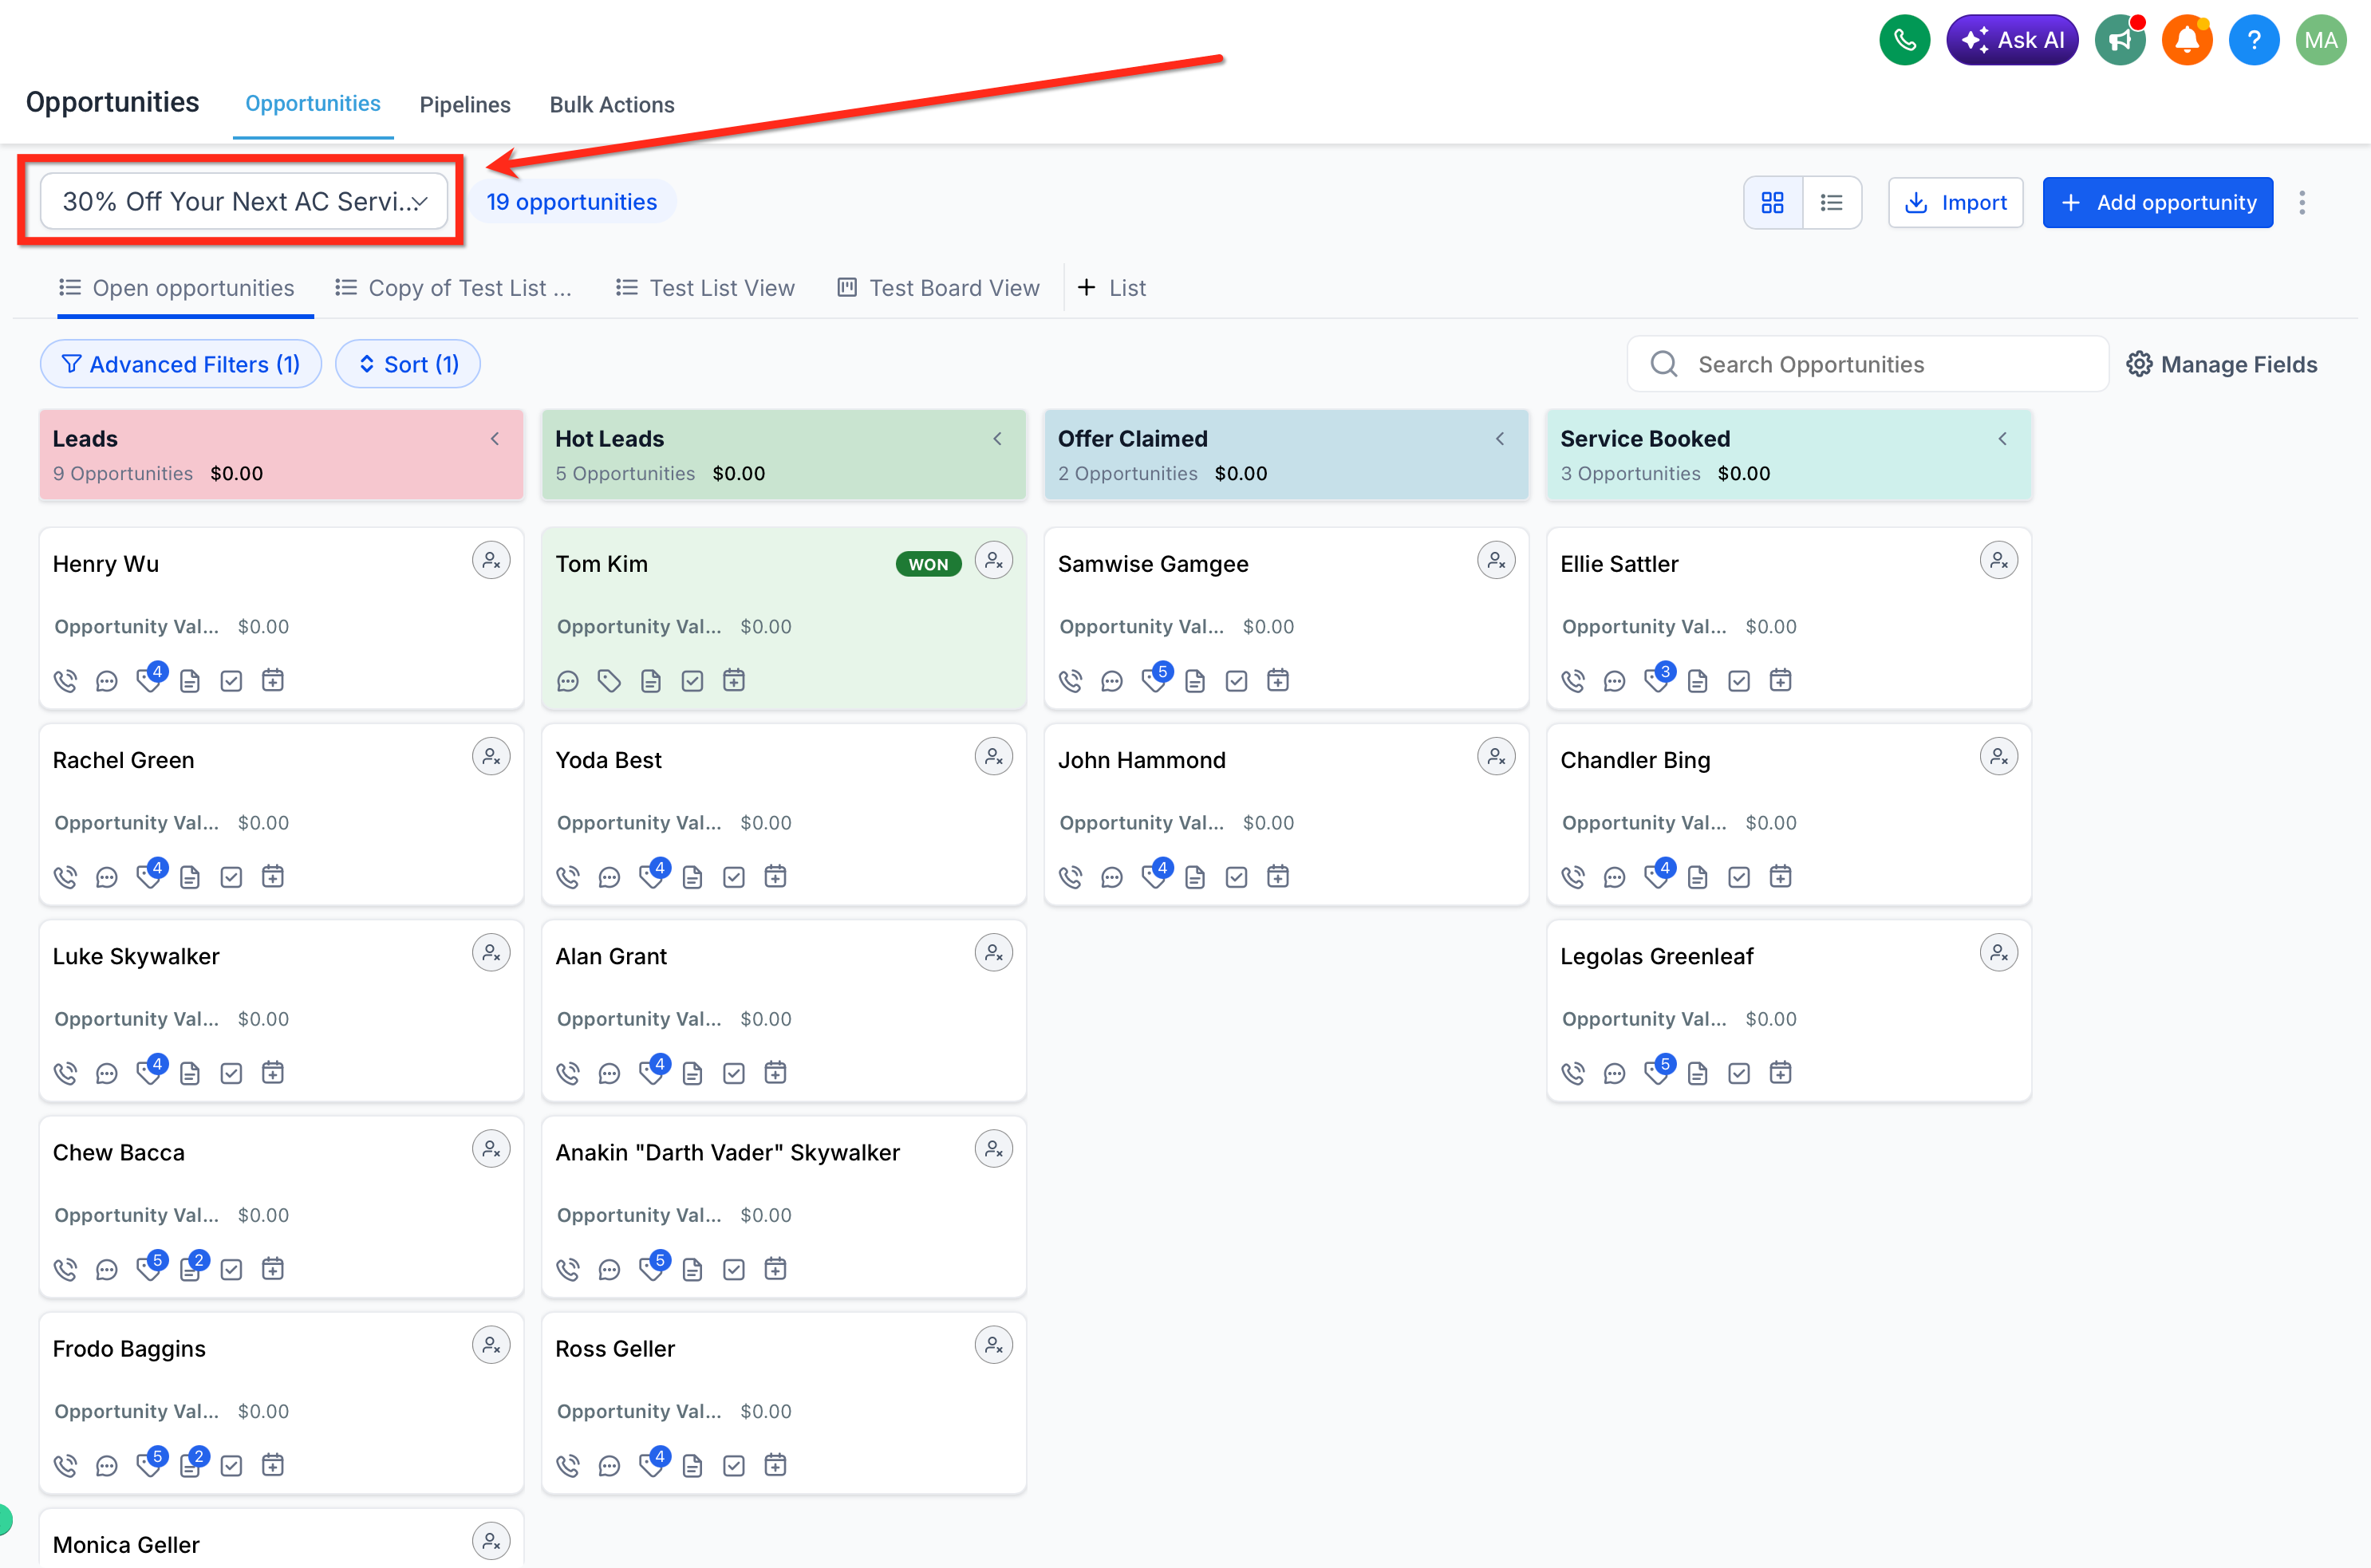
Task: Collapse the Hot Leads column
Action: point(997,439)
